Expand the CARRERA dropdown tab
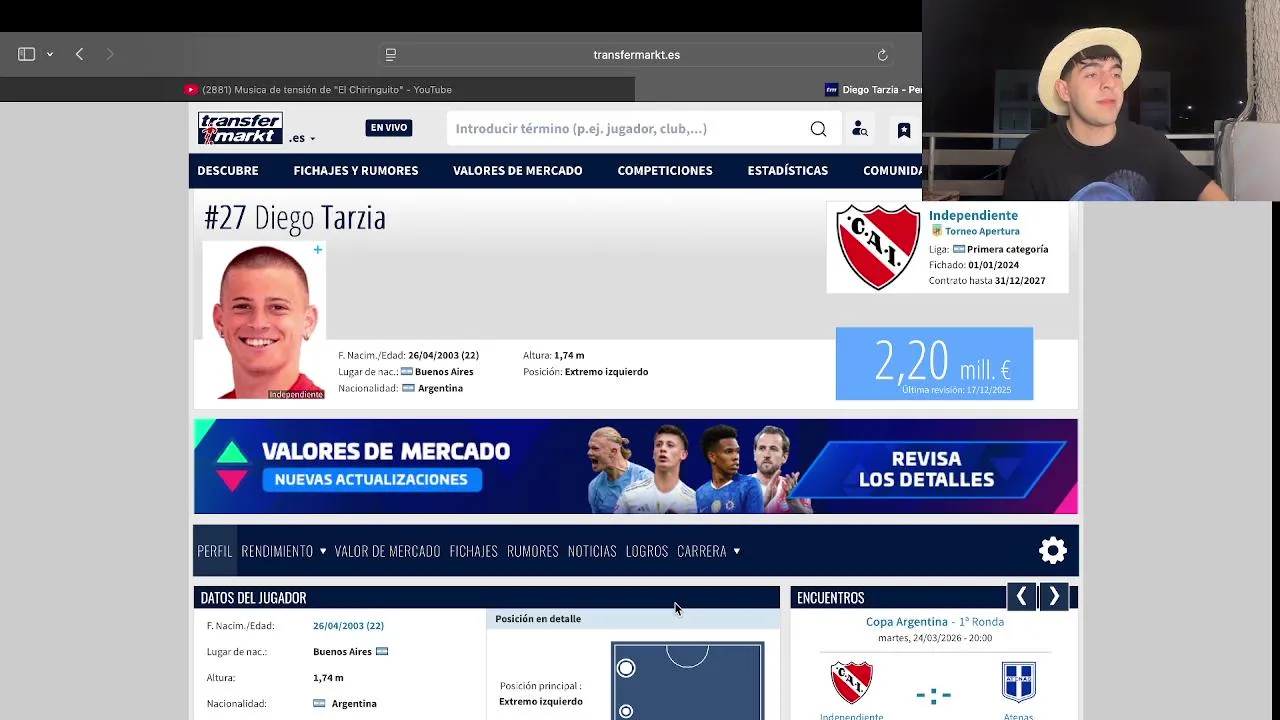1280x720 pixels. (x=709, y=551)
